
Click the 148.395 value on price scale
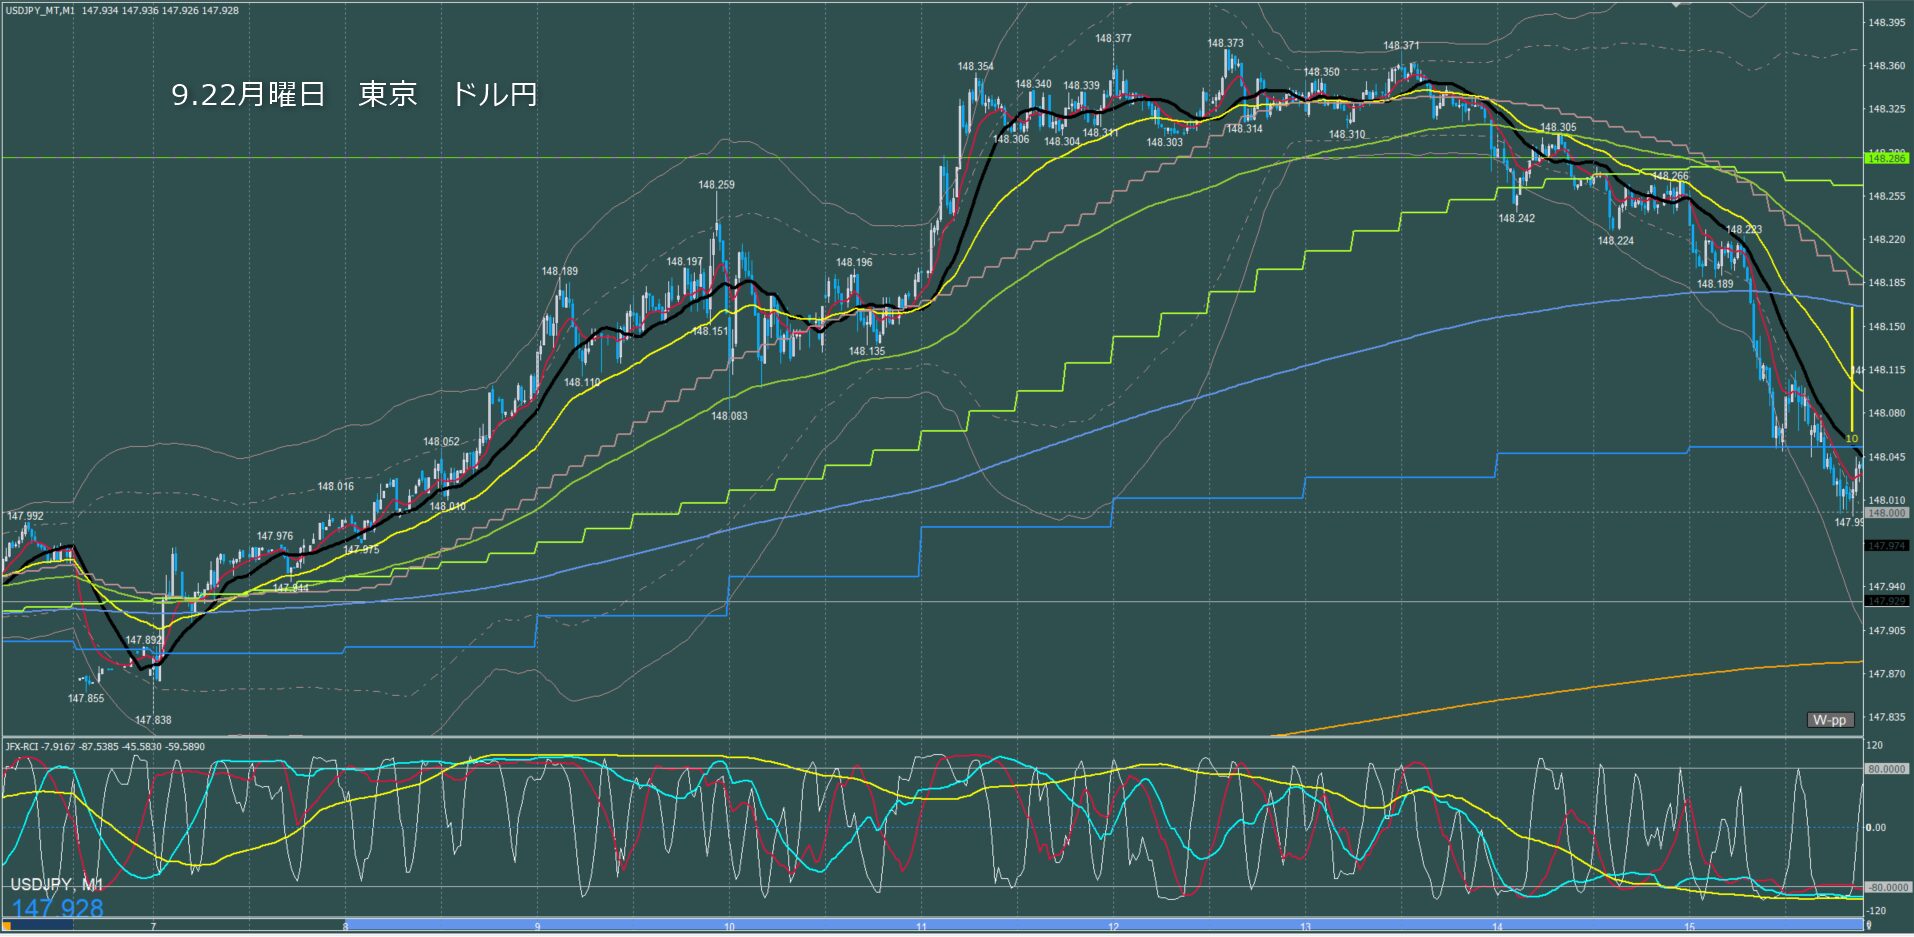tap(1886, 22)
